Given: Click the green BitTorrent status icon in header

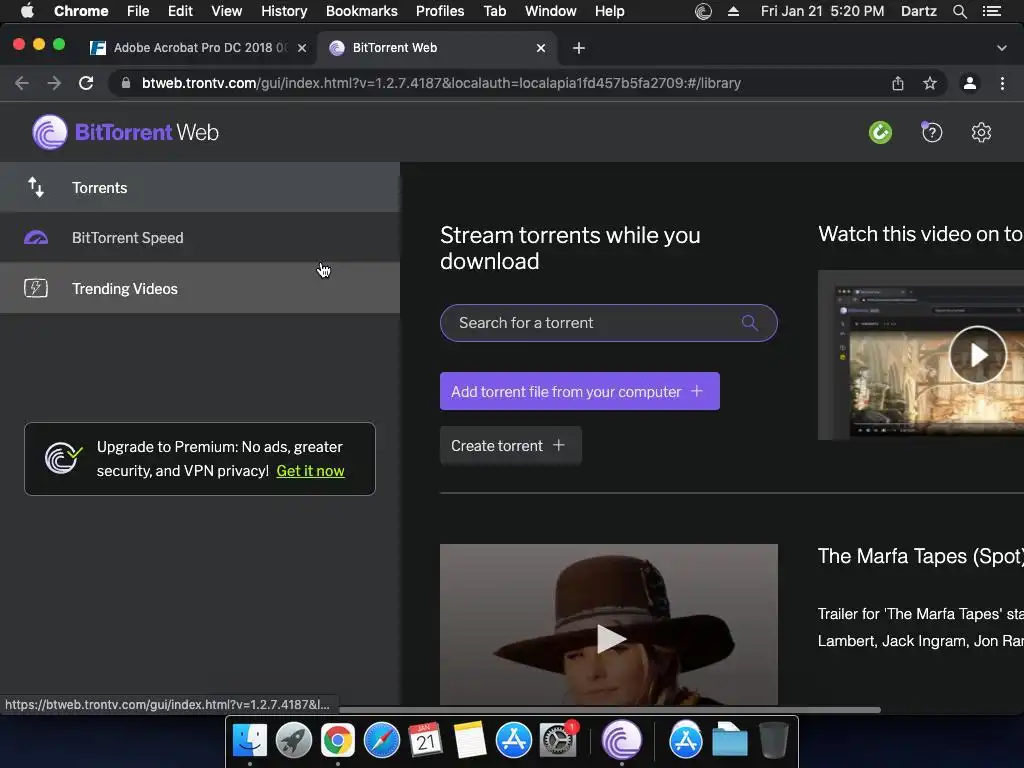Looking at the screenshot, I should 880,133.
